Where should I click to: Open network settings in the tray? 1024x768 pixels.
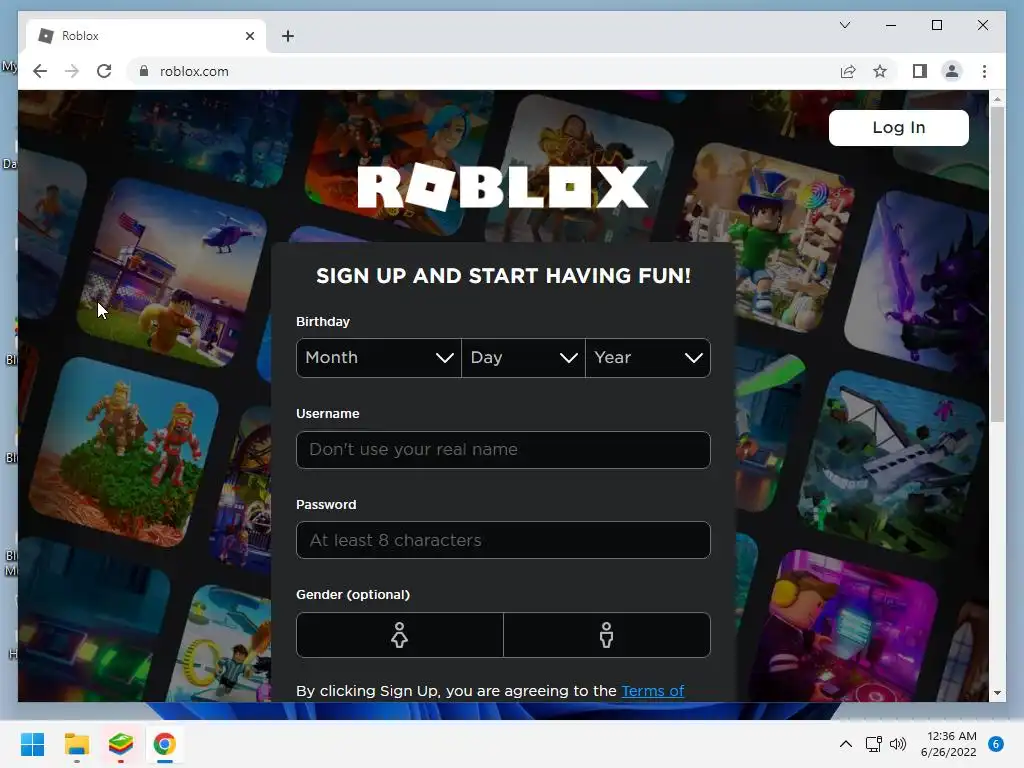(x=873, y=744)
